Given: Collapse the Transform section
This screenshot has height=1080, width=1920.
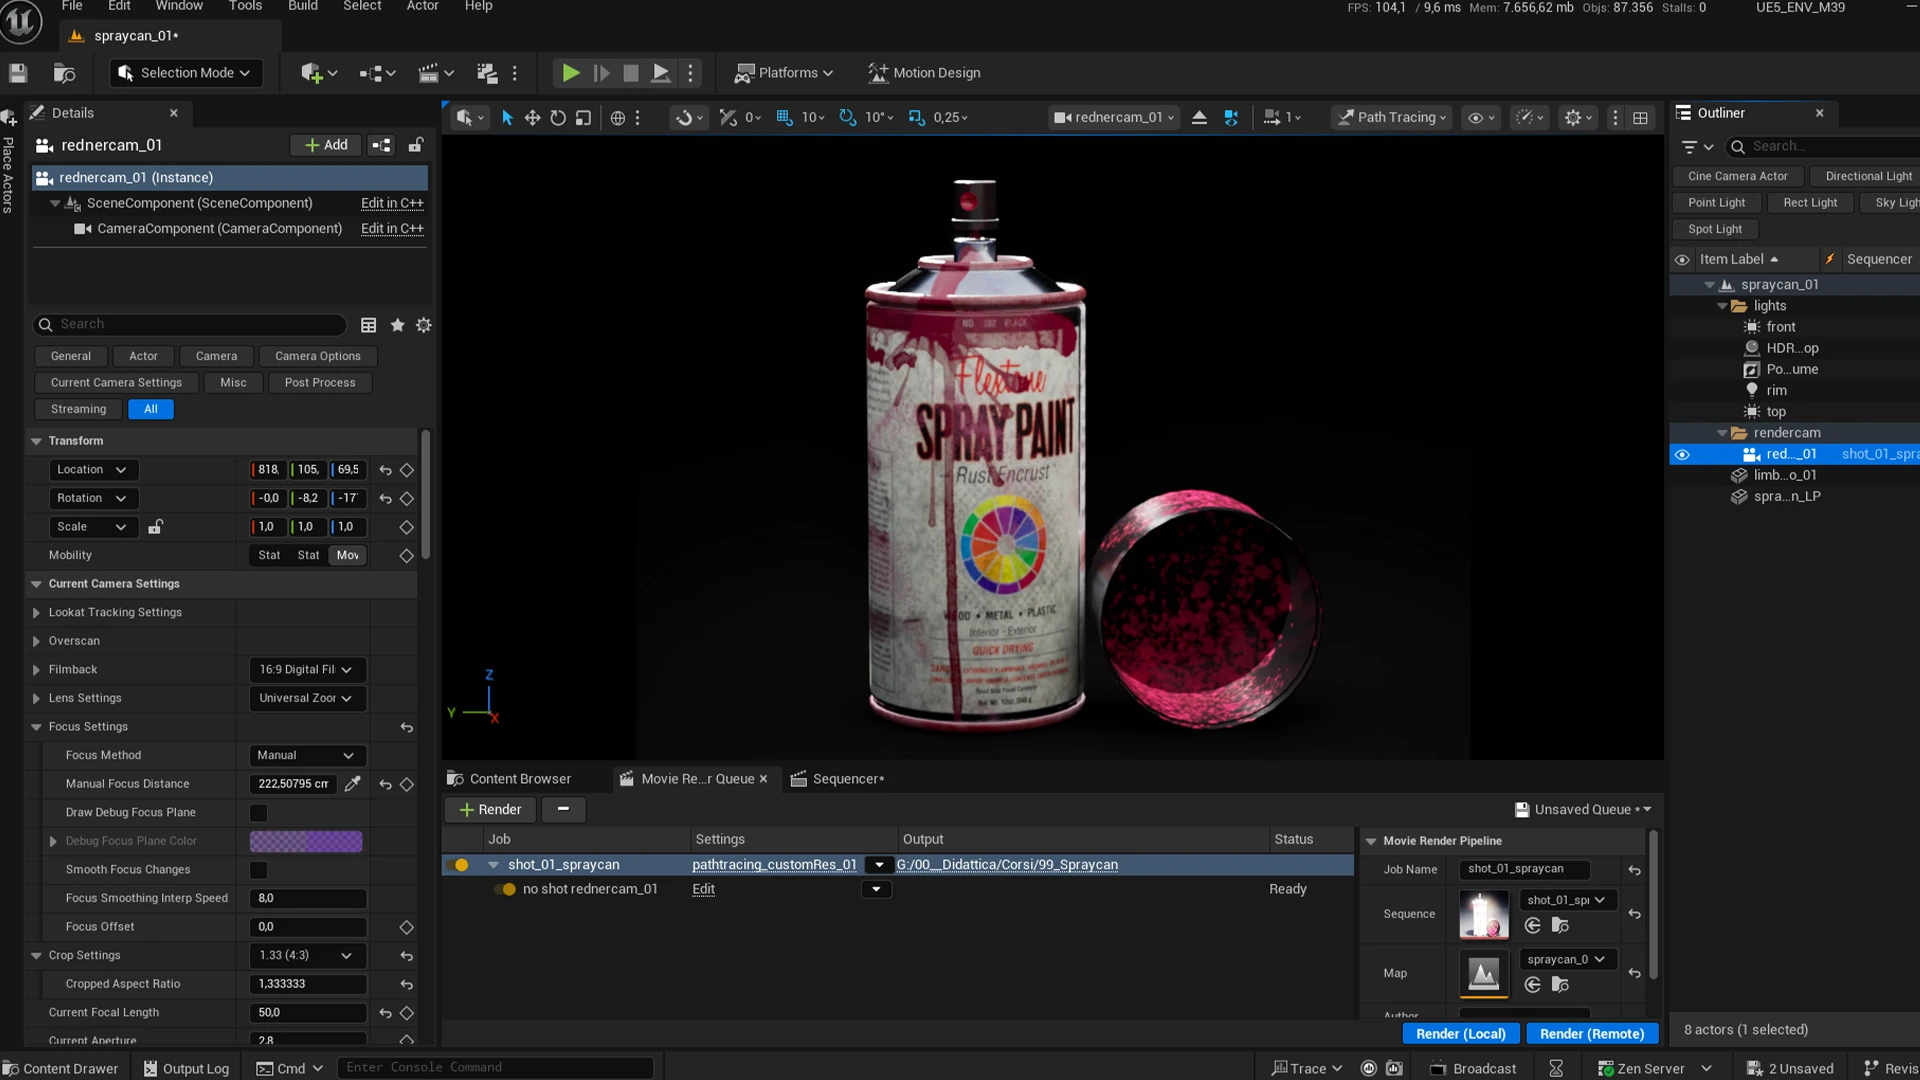Looking at the screenshot, I should coord(36,441).
